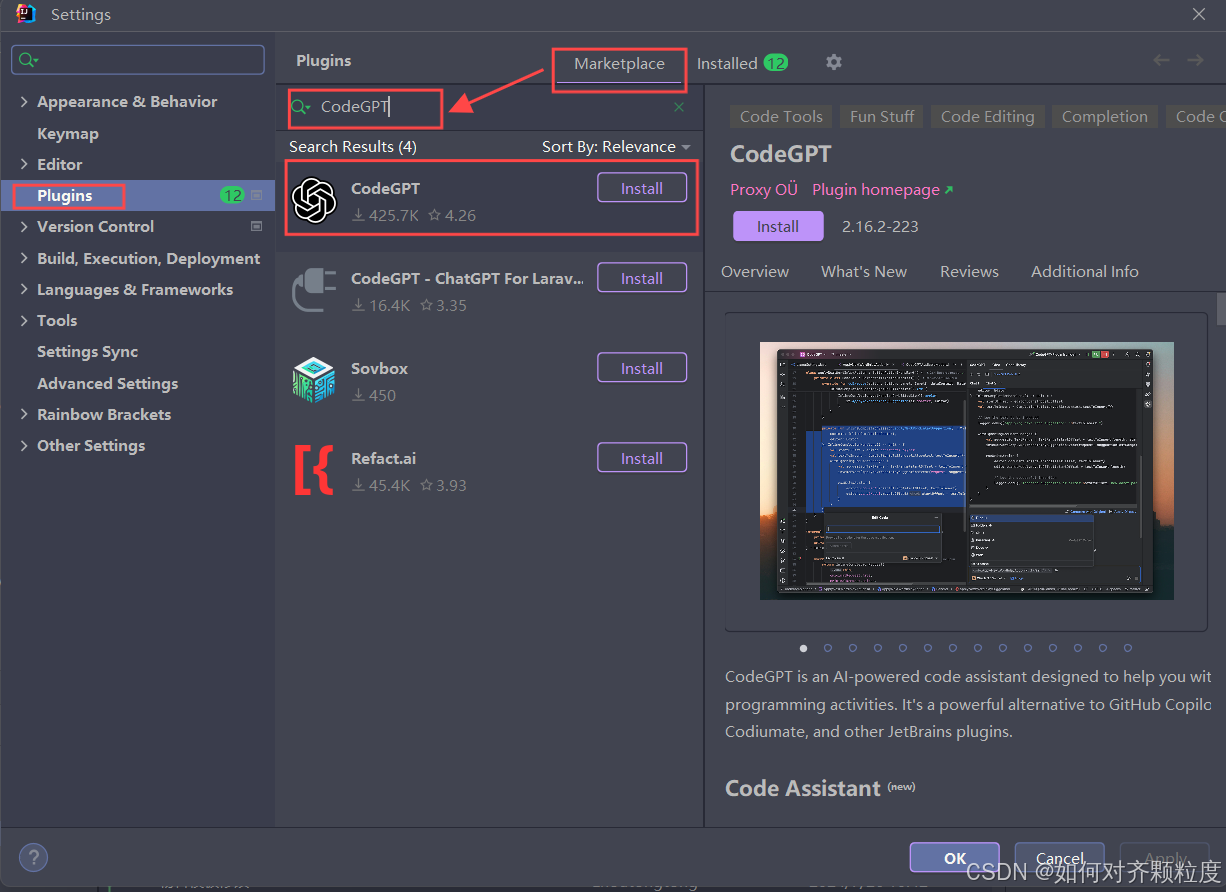Click the version 2.16.2-223 text
Viewport: 1226px width, 892px height.
click(x=880, y=226)
